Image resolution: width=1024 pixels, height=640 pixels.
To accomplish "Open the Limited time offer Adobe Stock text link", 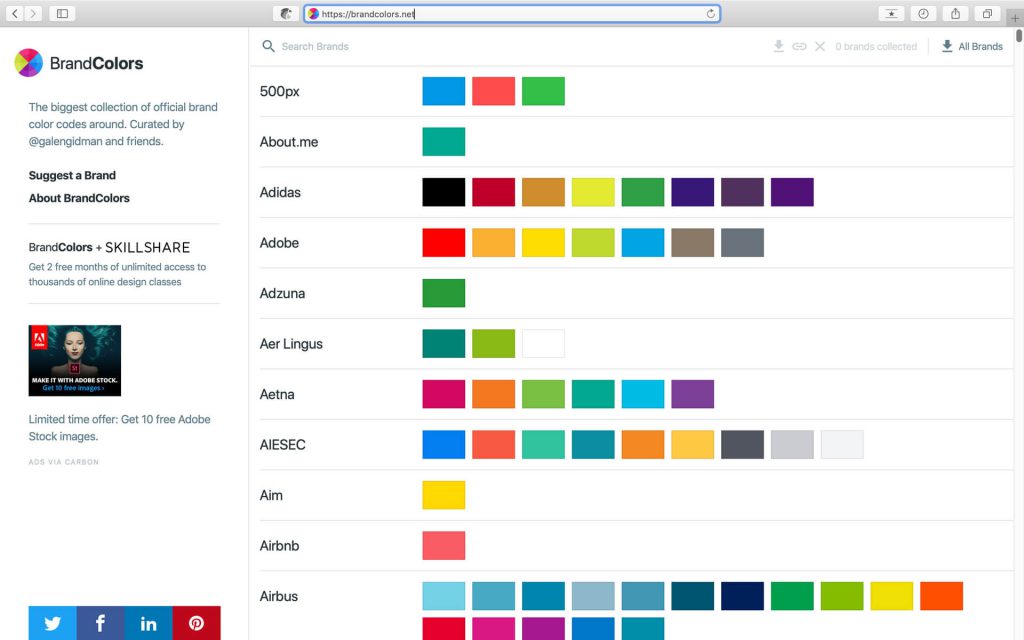I will click(x=120, y=428).
